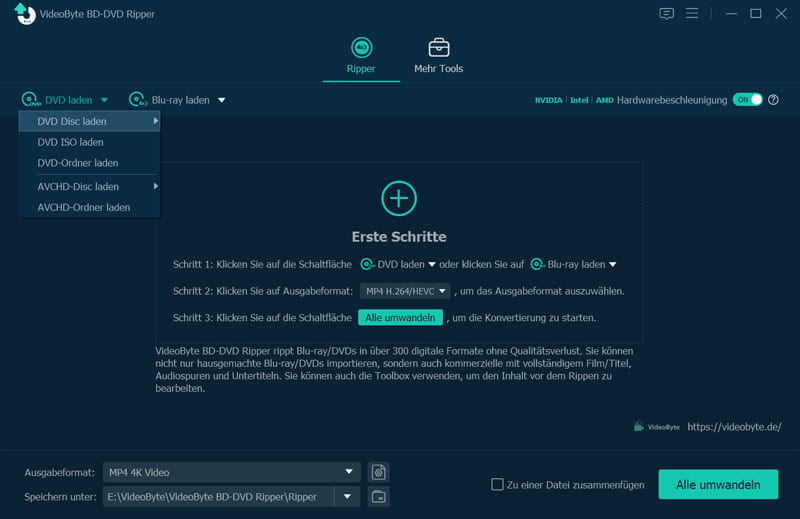Select DVD ISO laden menu item
Viewport: 800px width, 519px height.
pos(70,142)
